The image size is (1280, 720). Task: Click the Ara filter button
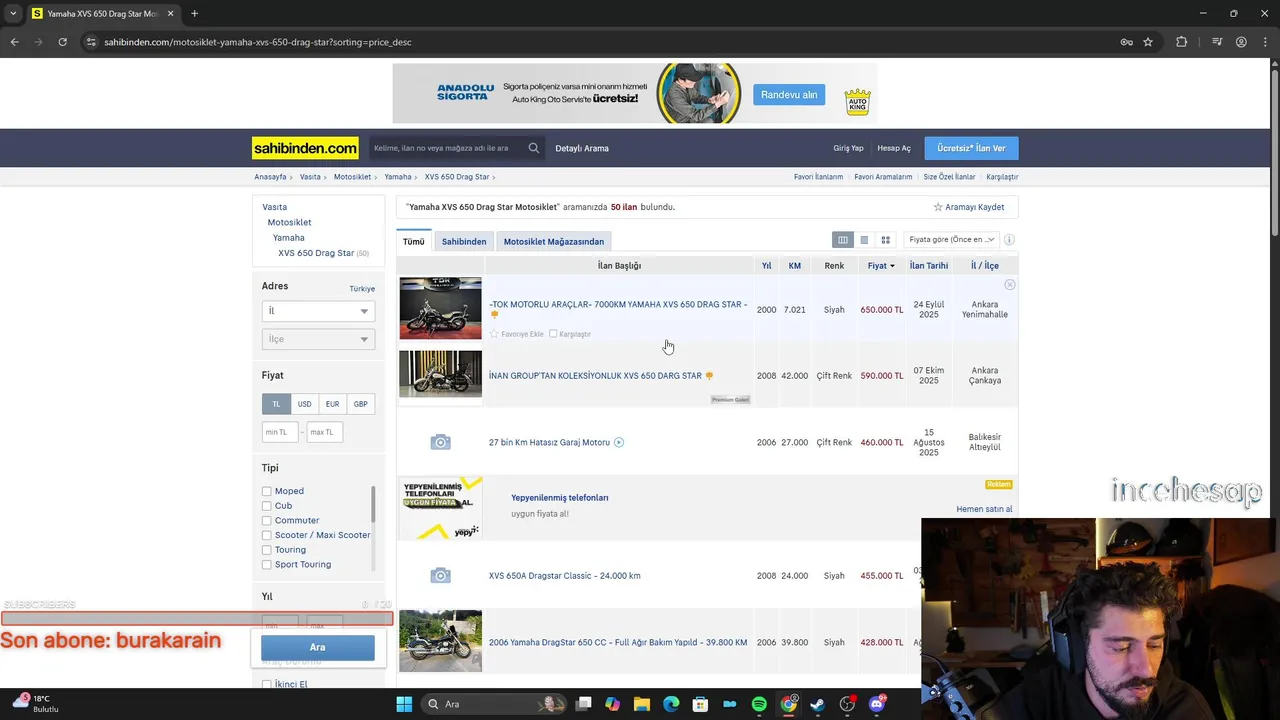click(318, 647)
